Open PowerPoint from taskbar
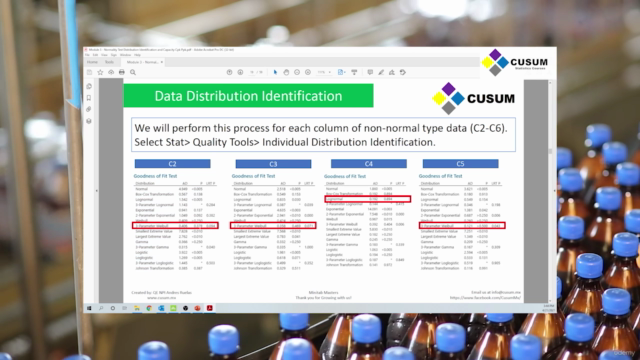Viewport: 640px width, 360px height. (x=198, y=308)
